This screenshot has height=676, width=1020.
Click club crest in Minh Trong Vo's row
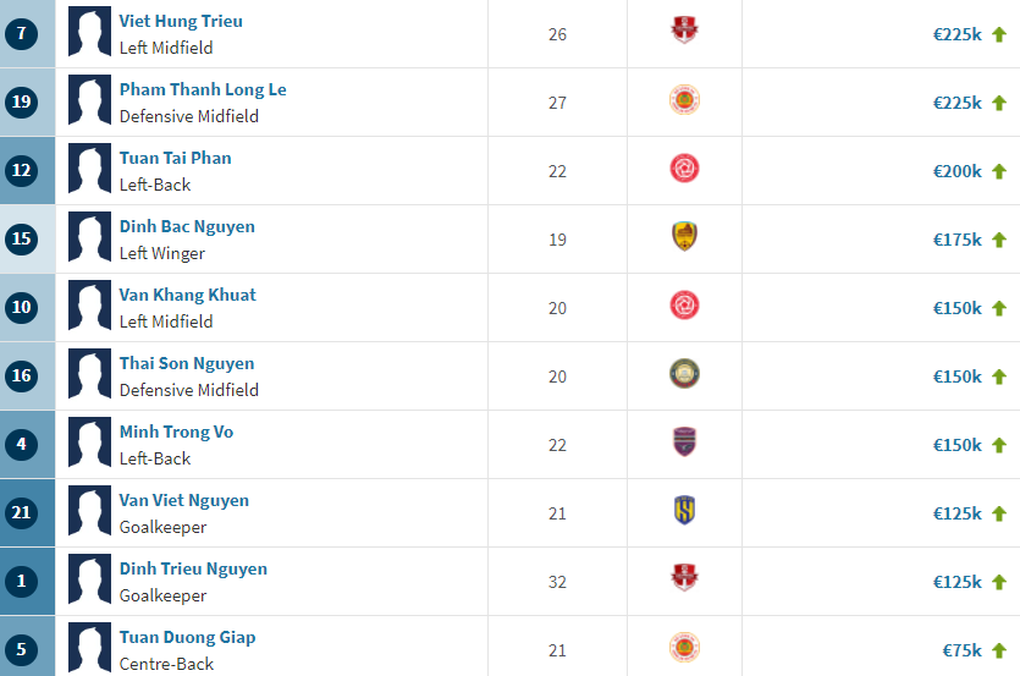tap(684, 443)
